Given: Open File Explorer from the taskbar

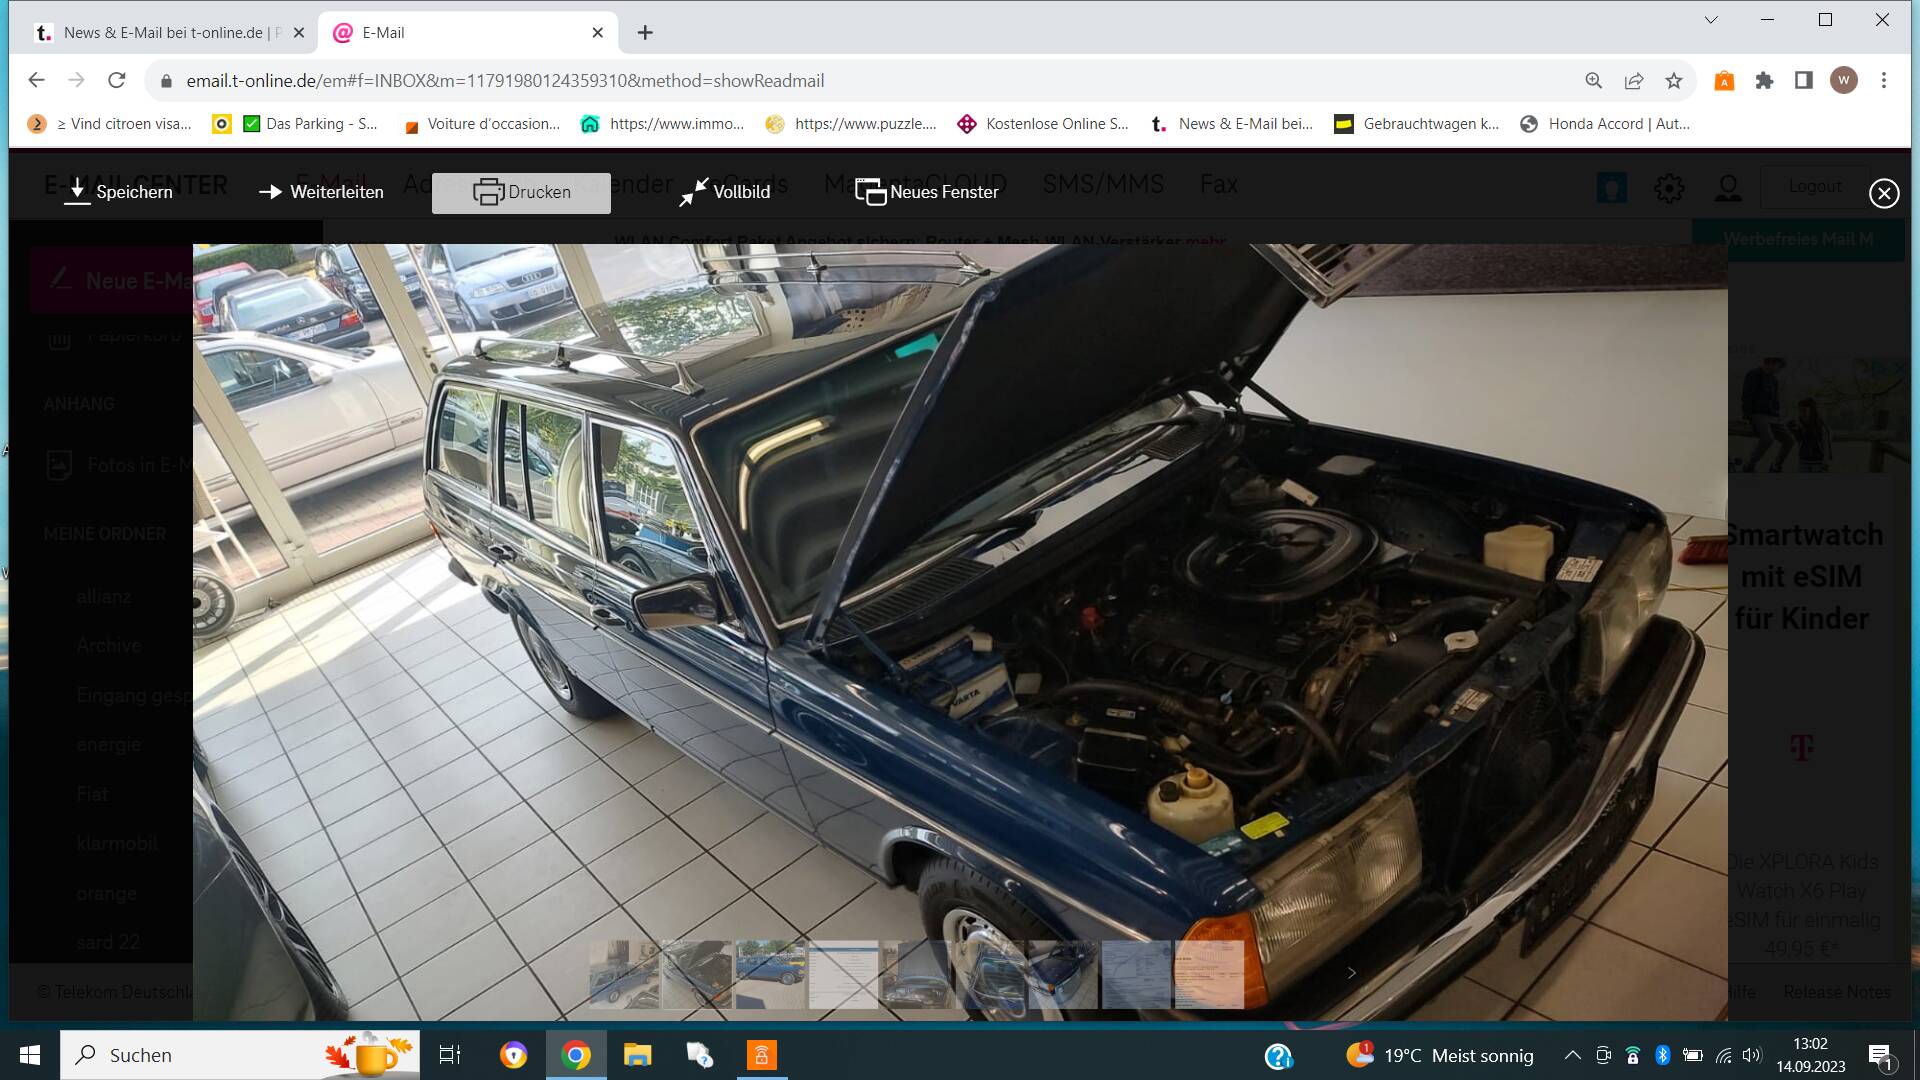Looking at the screenshot, I should click(637, 1055).
